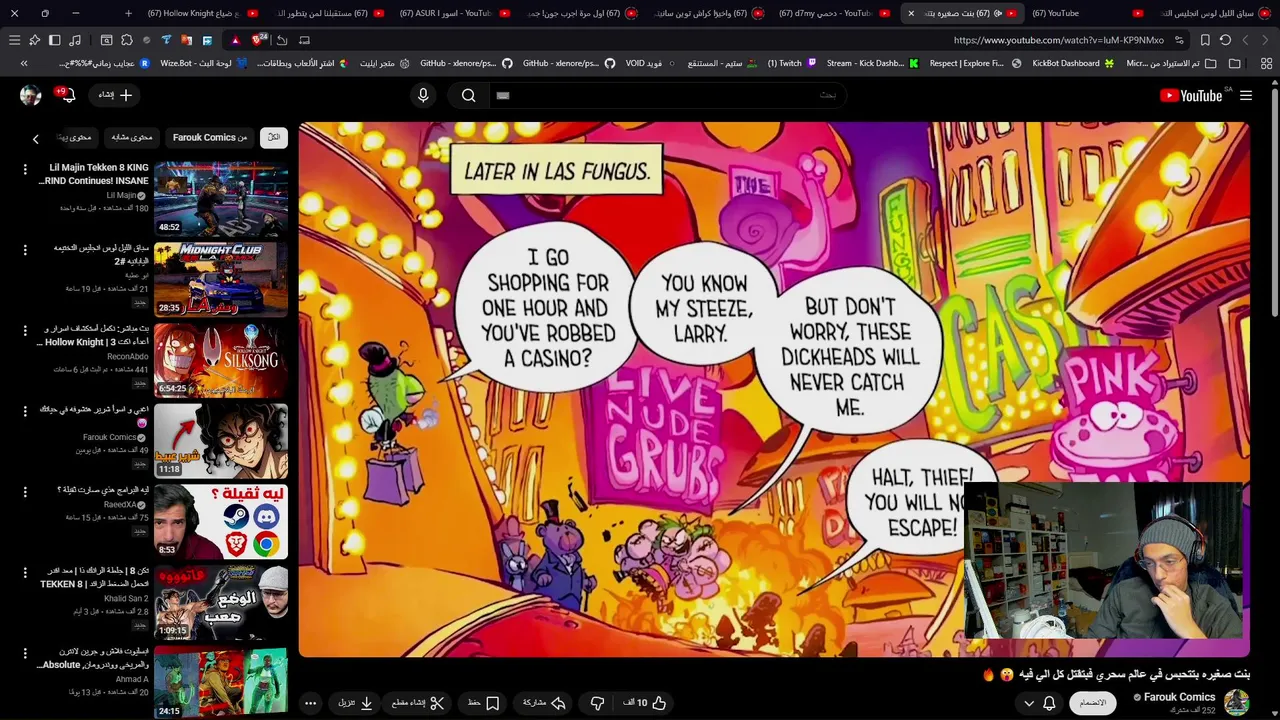1280x720 pixels.
Task: Open site settings icon beside the URL
Action: (x=1180, y=40)
